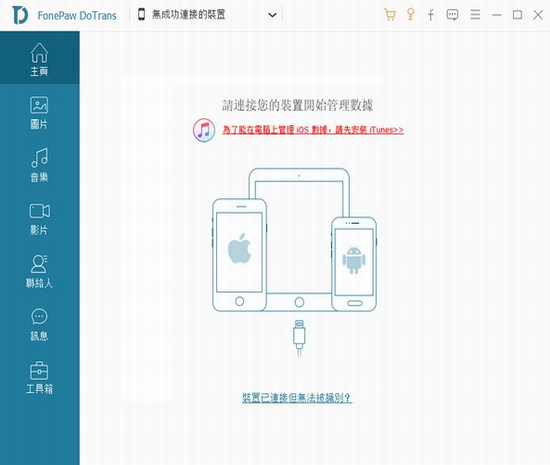Click the key register icon
Image resolution: width=550 pixels, height=465 pixels.
410,14
